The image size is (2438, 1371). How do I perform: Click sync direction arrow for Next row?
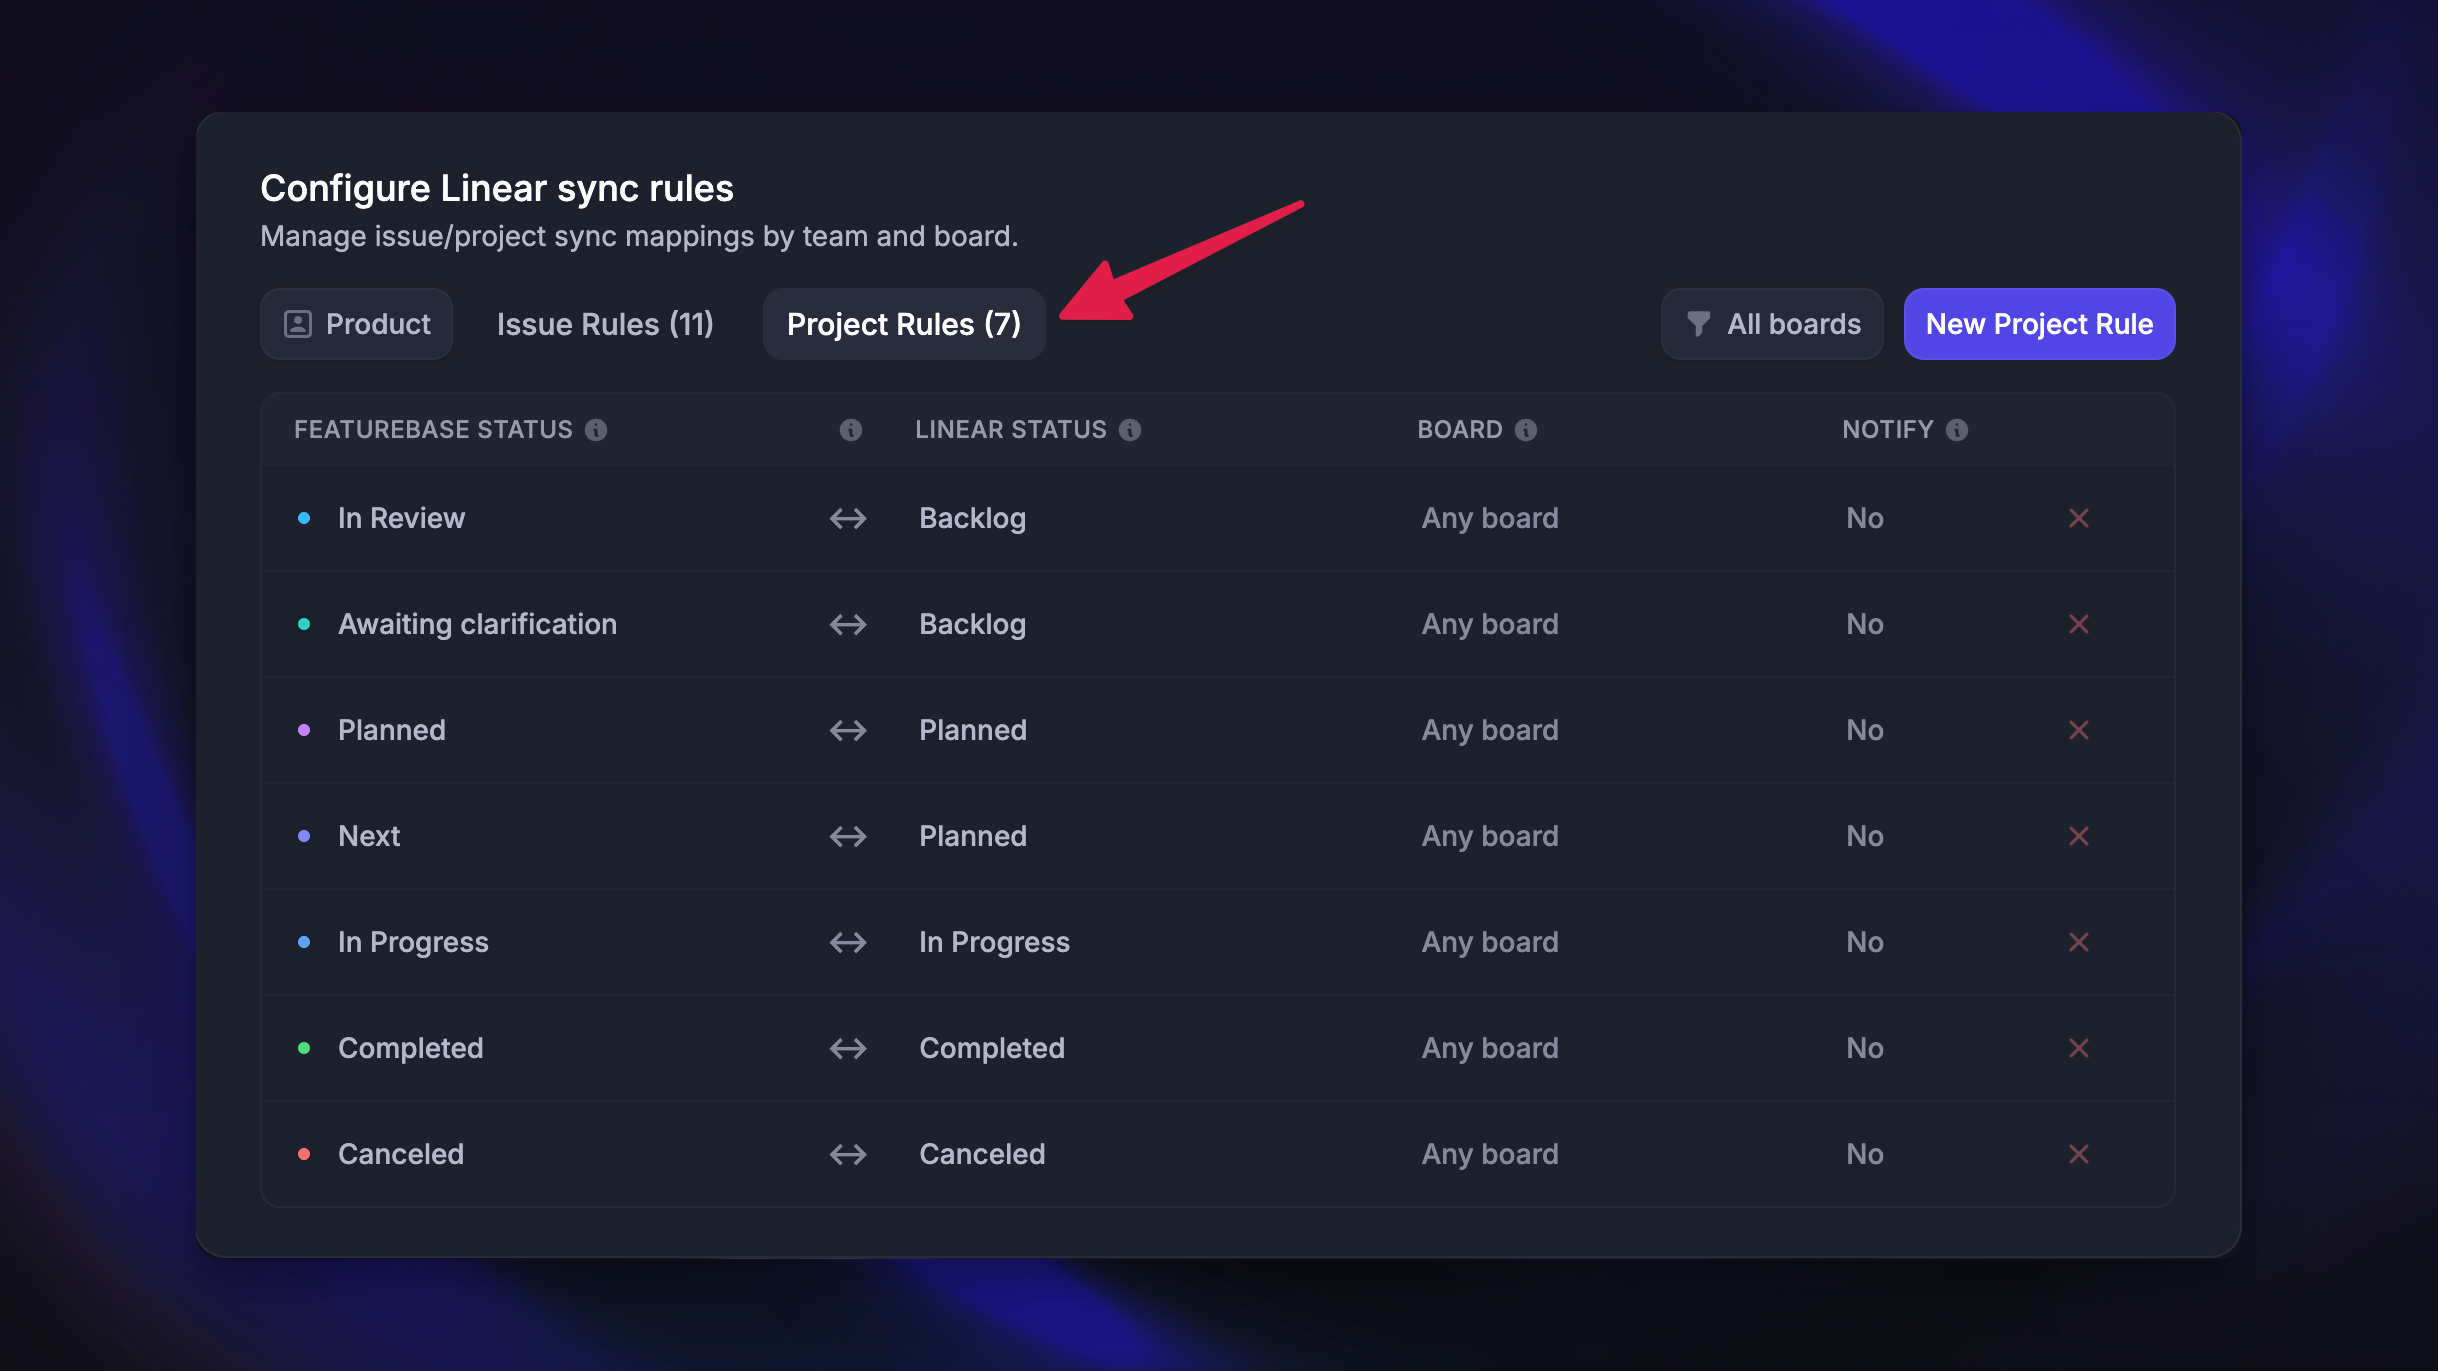pos(848,836)
